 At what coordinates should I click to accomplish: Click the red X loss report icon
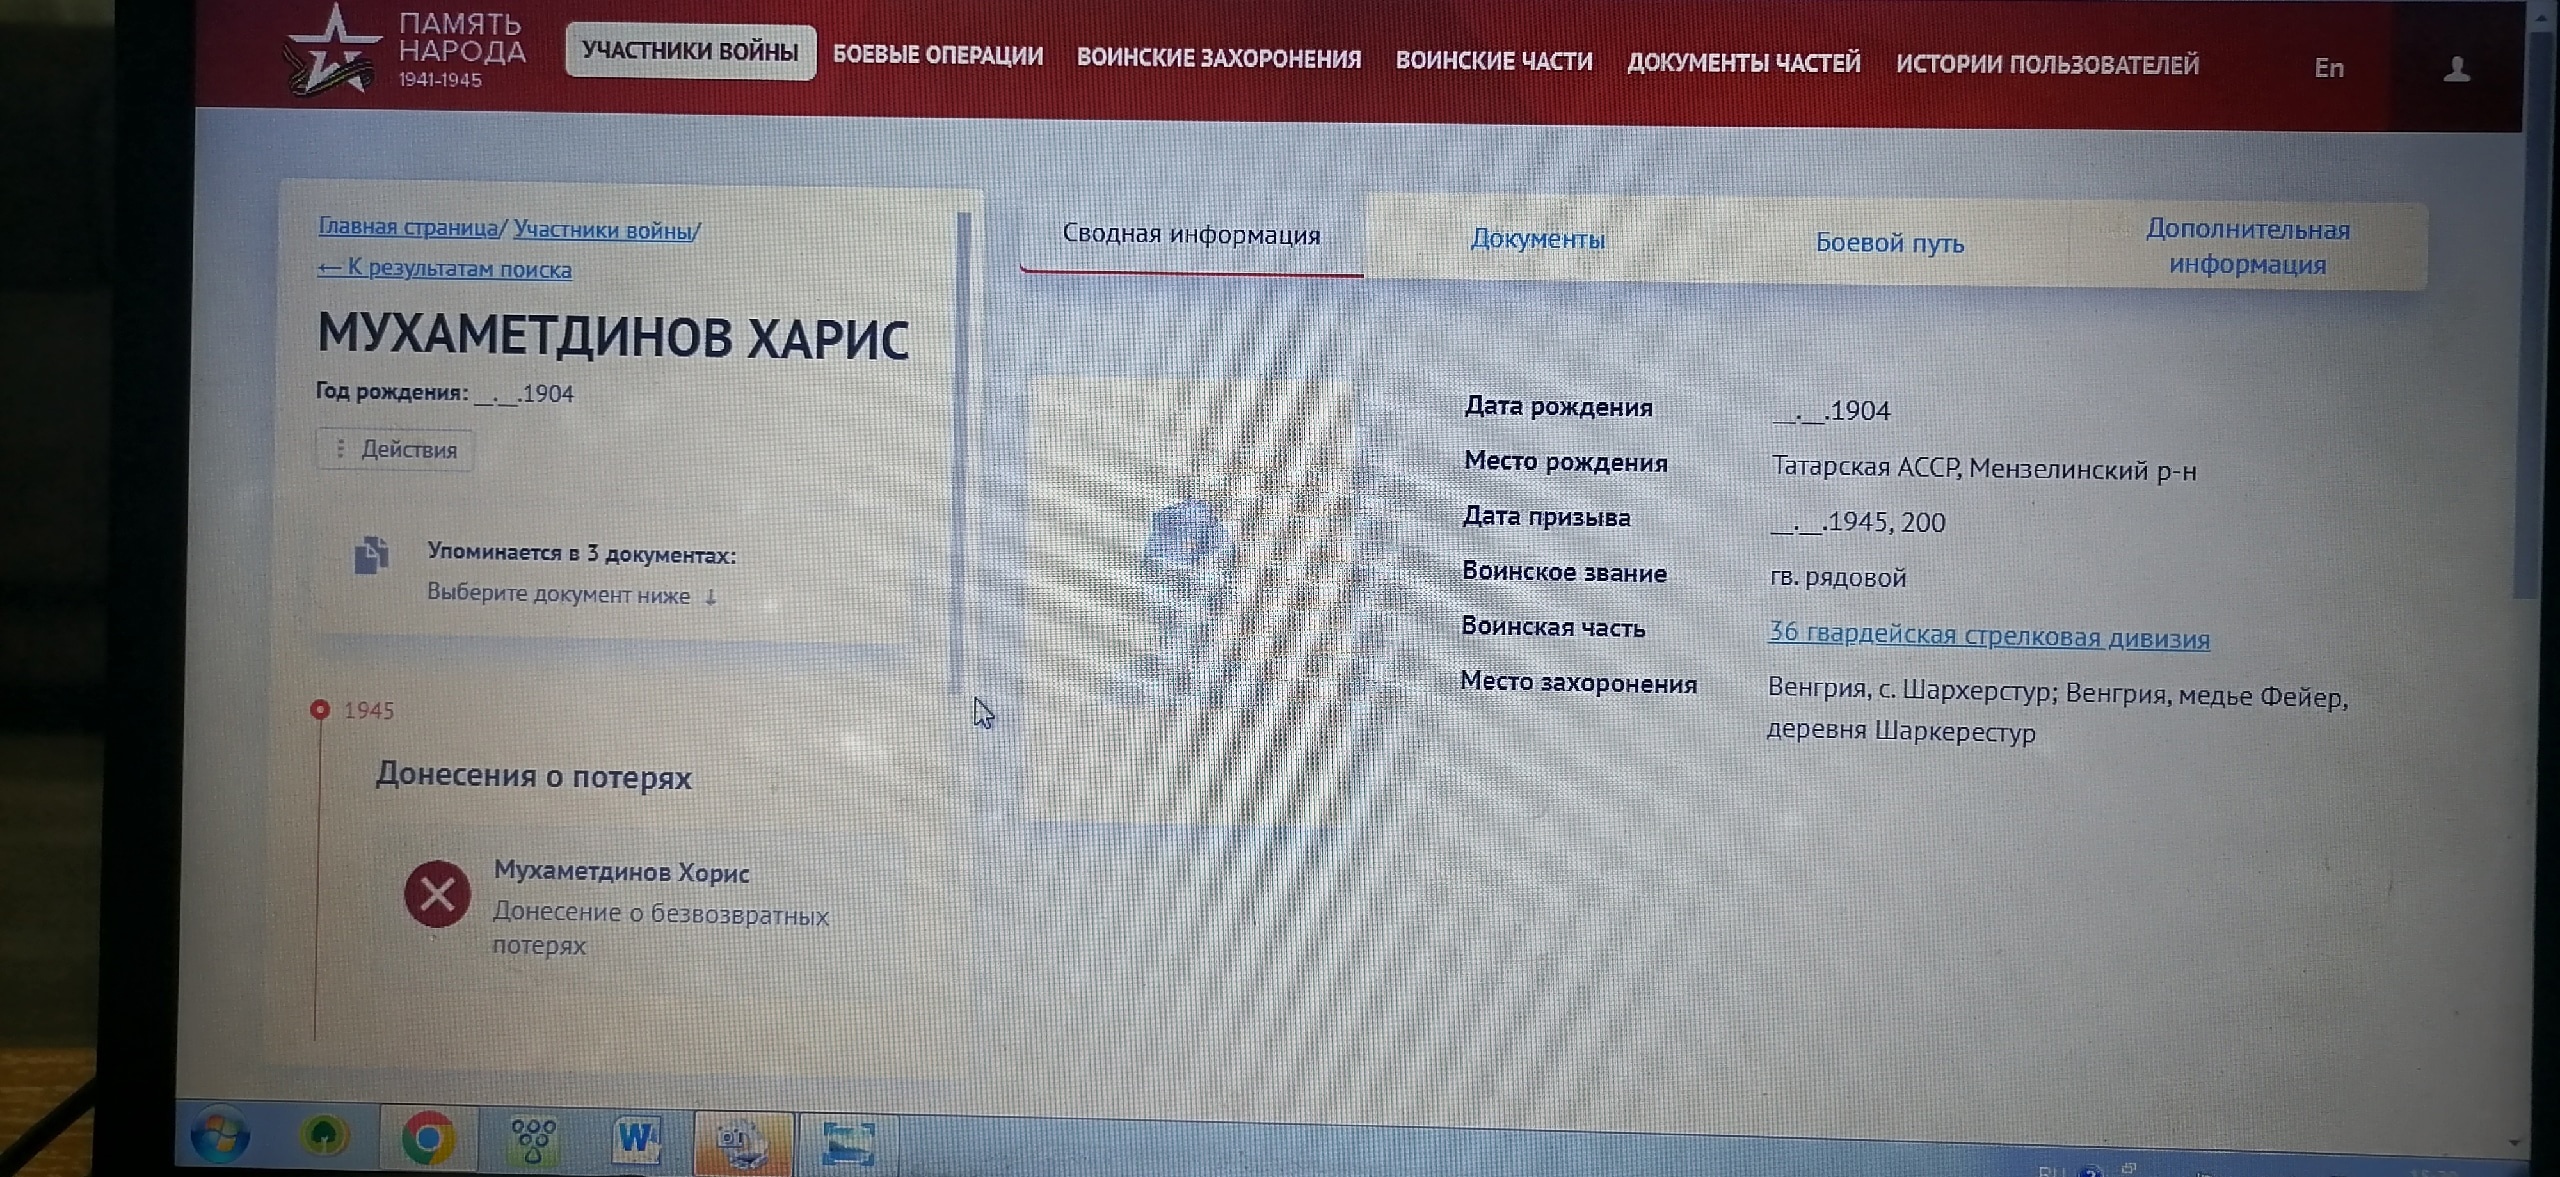(x=437, y=894)
